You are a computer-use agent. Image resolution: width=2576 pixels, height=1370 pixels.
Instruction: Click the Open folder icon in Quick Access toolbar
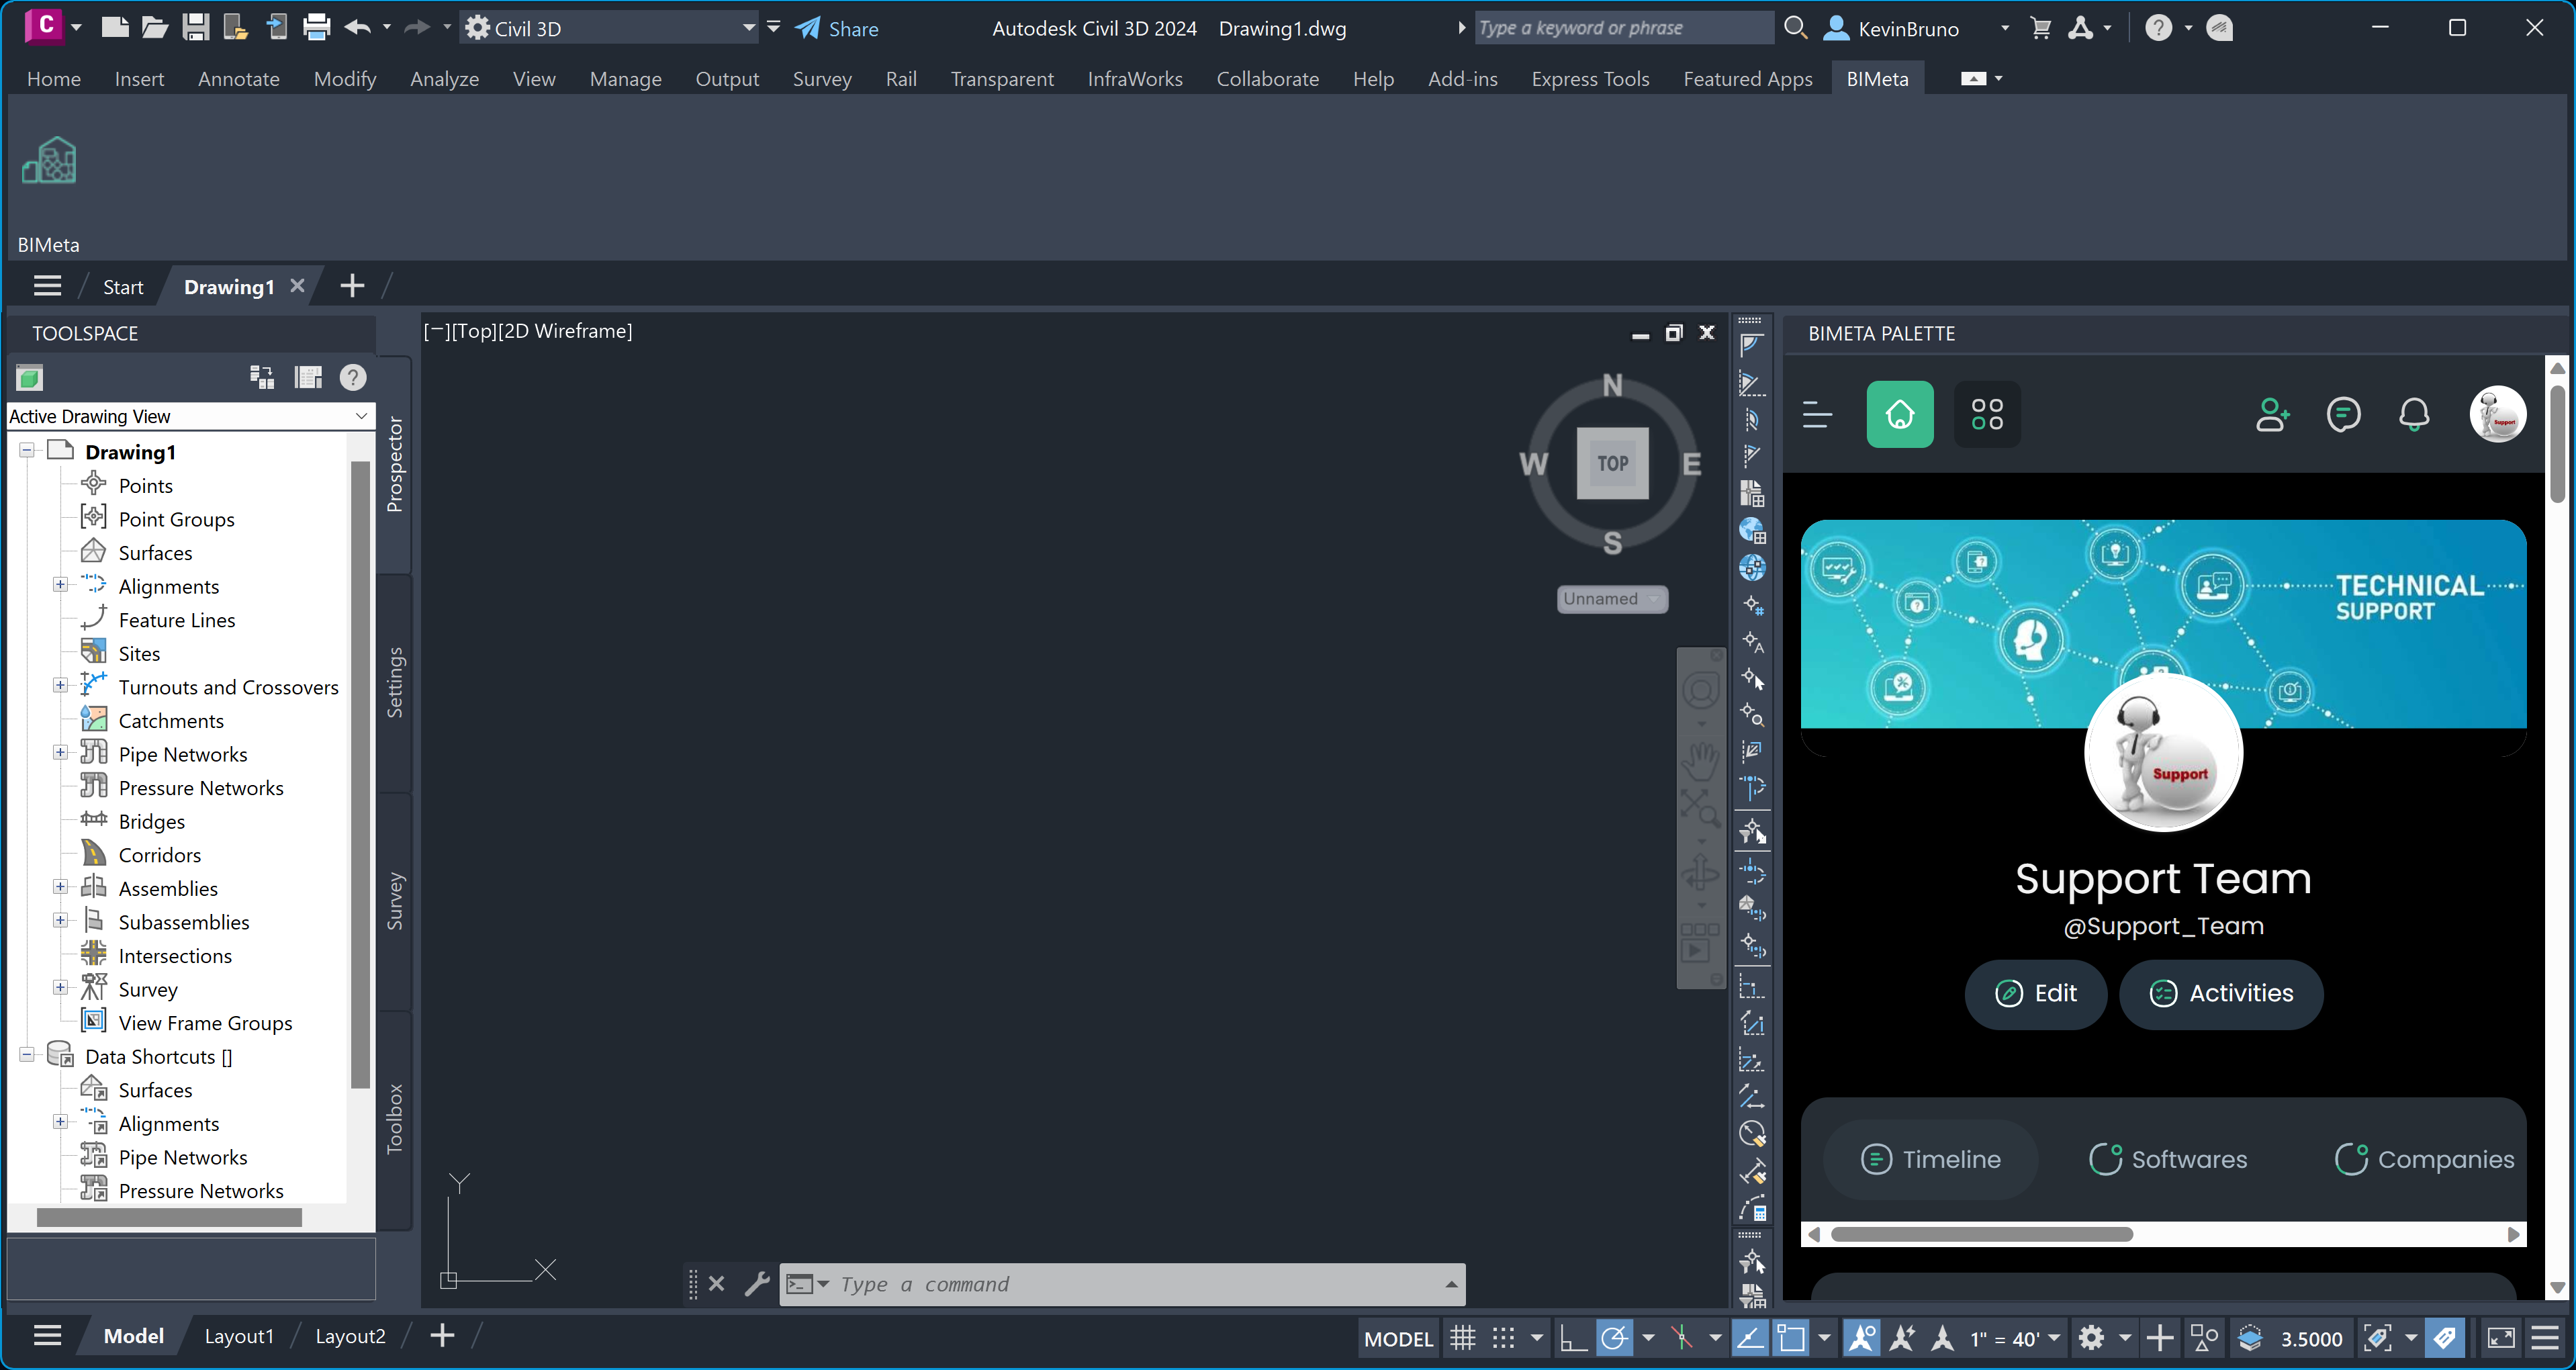click(x=155, y=27)
